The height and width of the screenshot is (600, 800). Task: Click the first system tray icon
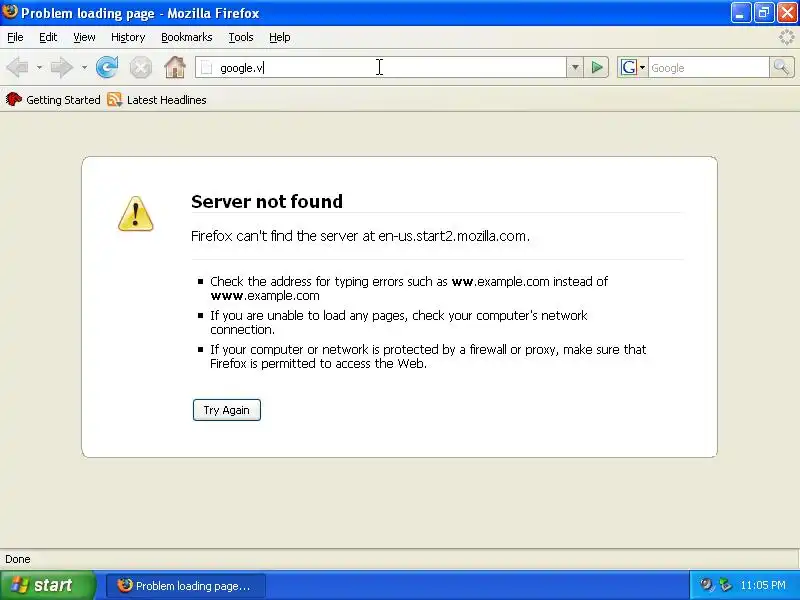click(706, 585)
